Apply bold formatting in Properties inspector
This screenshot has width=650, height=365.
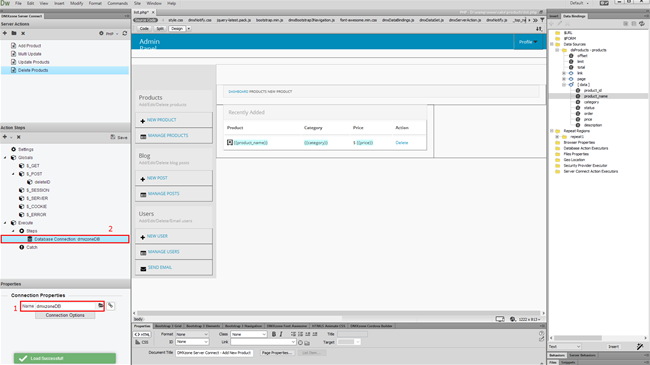click(x=274, y=334)
